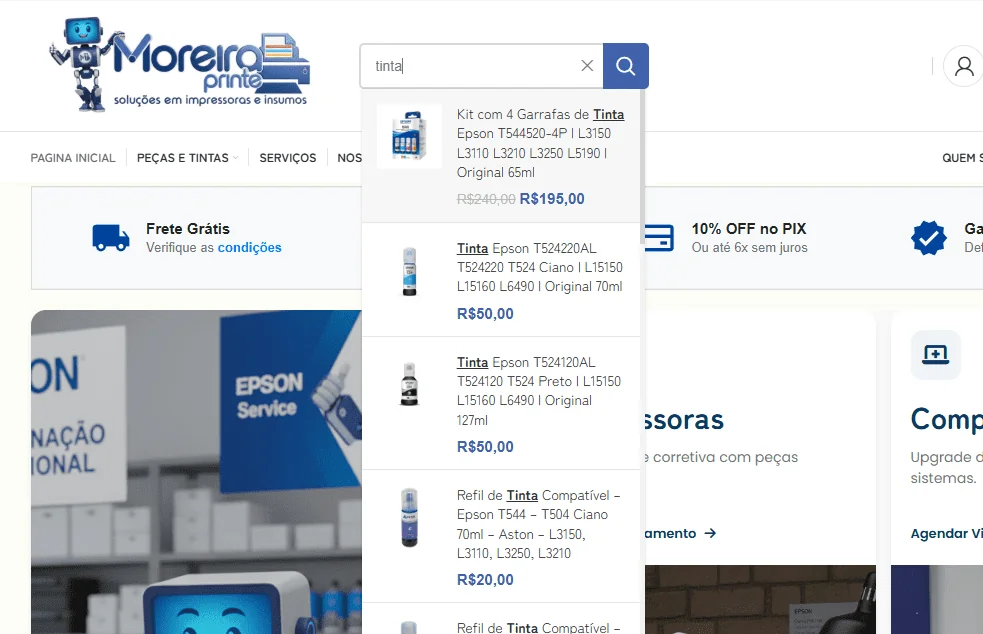
Task: Click the struck-through R$240,00 old price
Action: tap(486, 199)
